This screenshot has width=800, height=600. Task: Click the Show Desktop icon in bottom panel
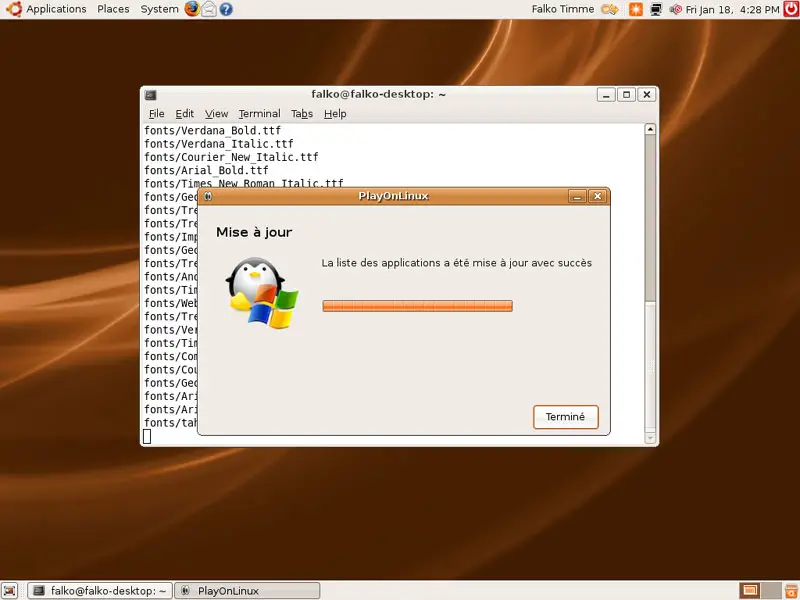[10, 590]
